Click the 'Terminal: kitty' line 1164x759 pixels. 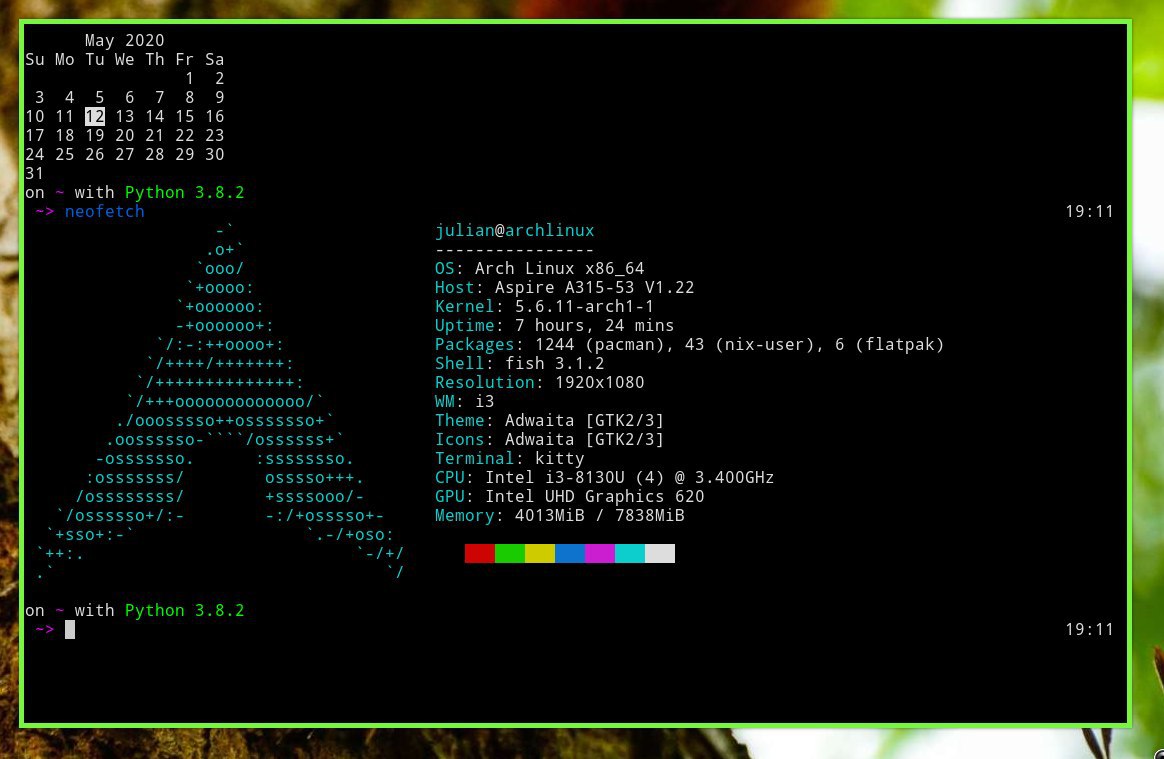(510, 458)
